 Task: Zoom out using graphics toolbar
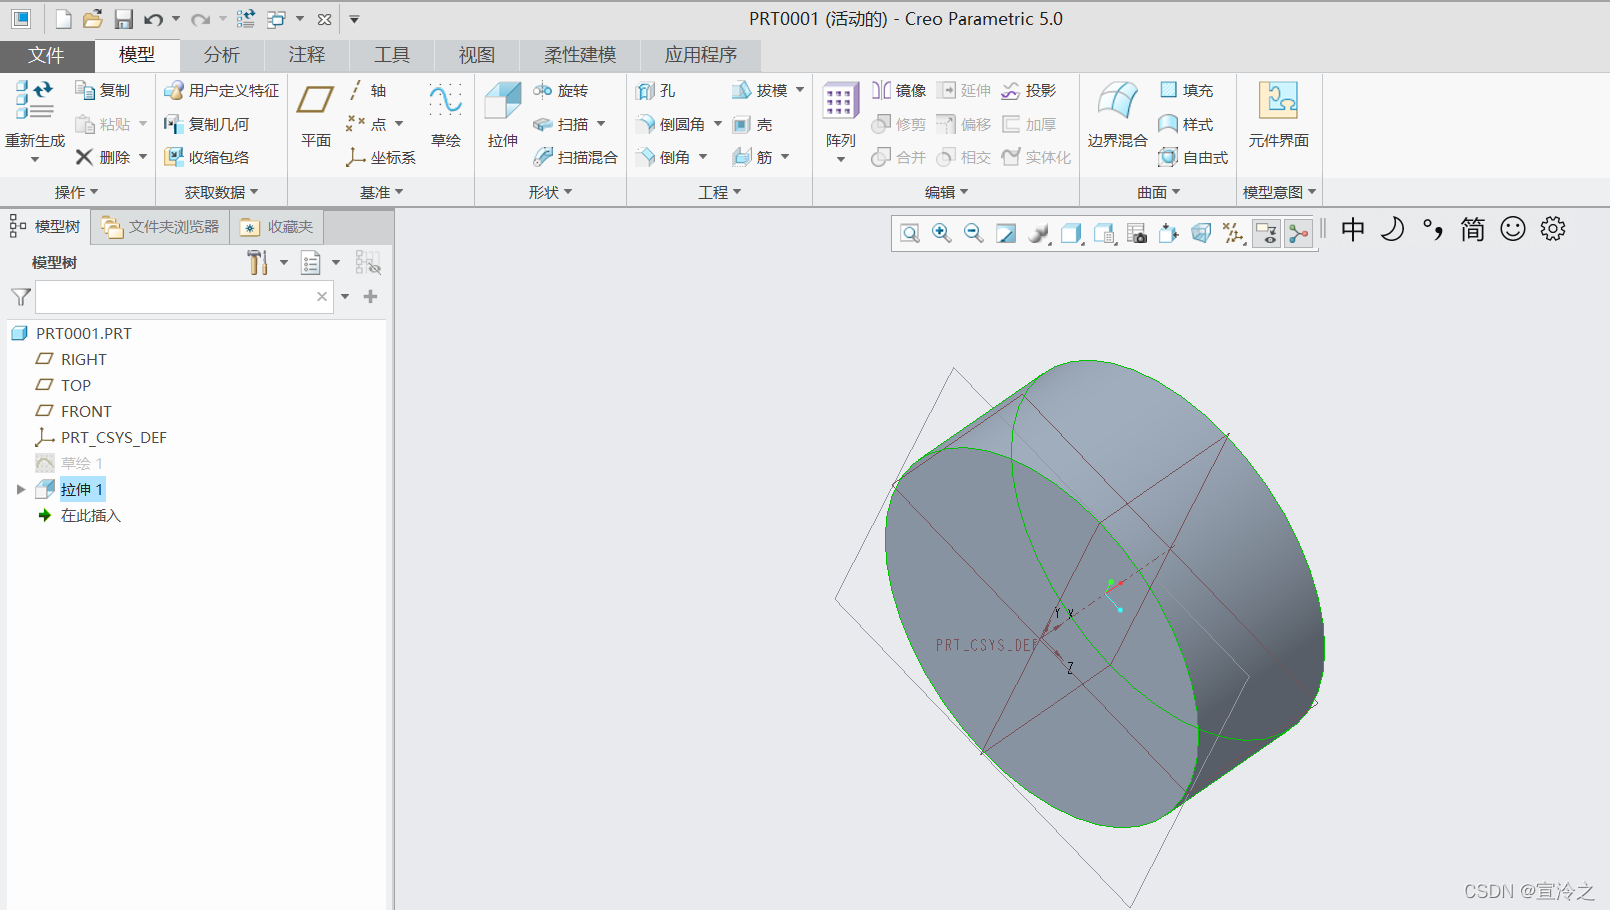(974, 234)
